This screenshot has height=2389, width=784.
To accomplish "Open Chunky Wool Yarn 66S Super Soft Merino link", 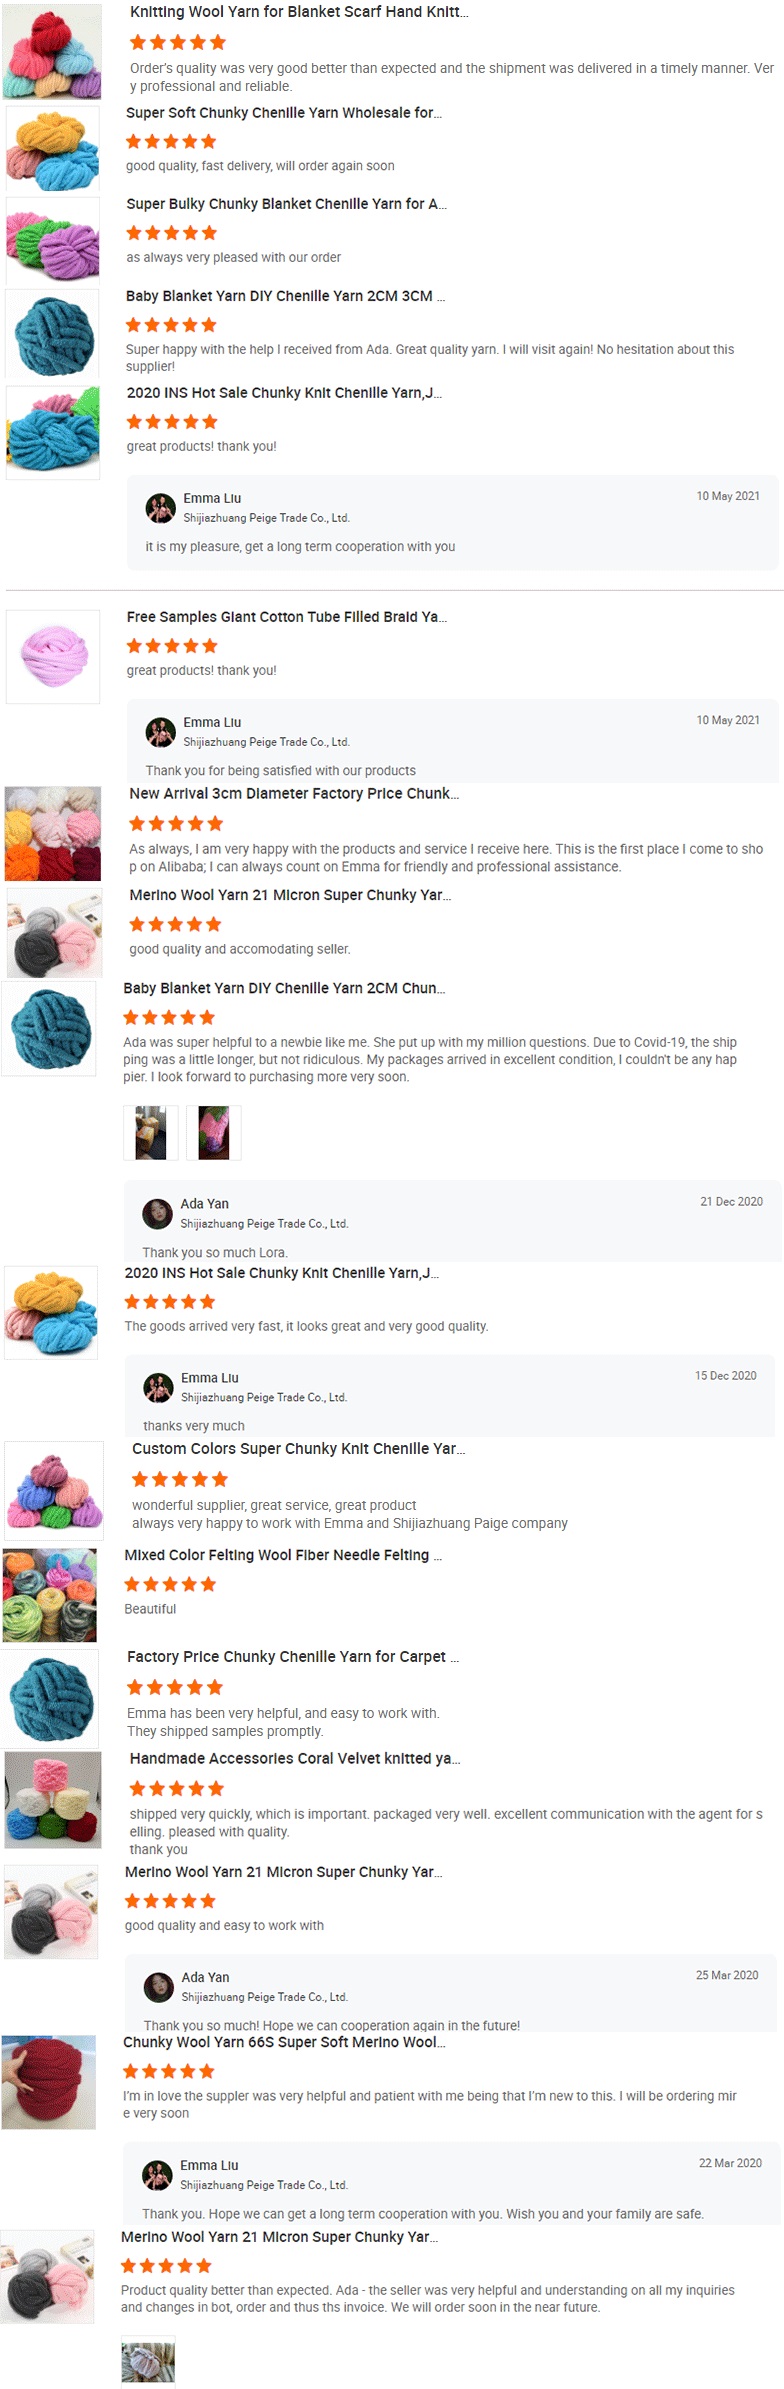I will [285, 2042].
